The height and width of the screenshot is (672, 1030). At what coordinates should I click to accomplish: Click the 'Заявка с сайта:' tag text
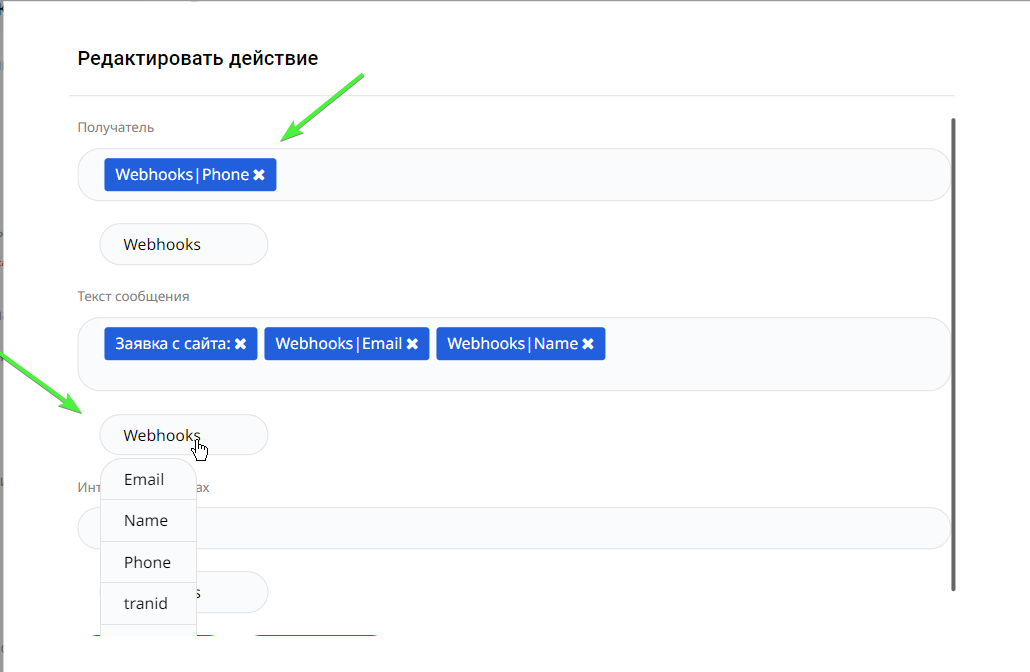[172, 344]
